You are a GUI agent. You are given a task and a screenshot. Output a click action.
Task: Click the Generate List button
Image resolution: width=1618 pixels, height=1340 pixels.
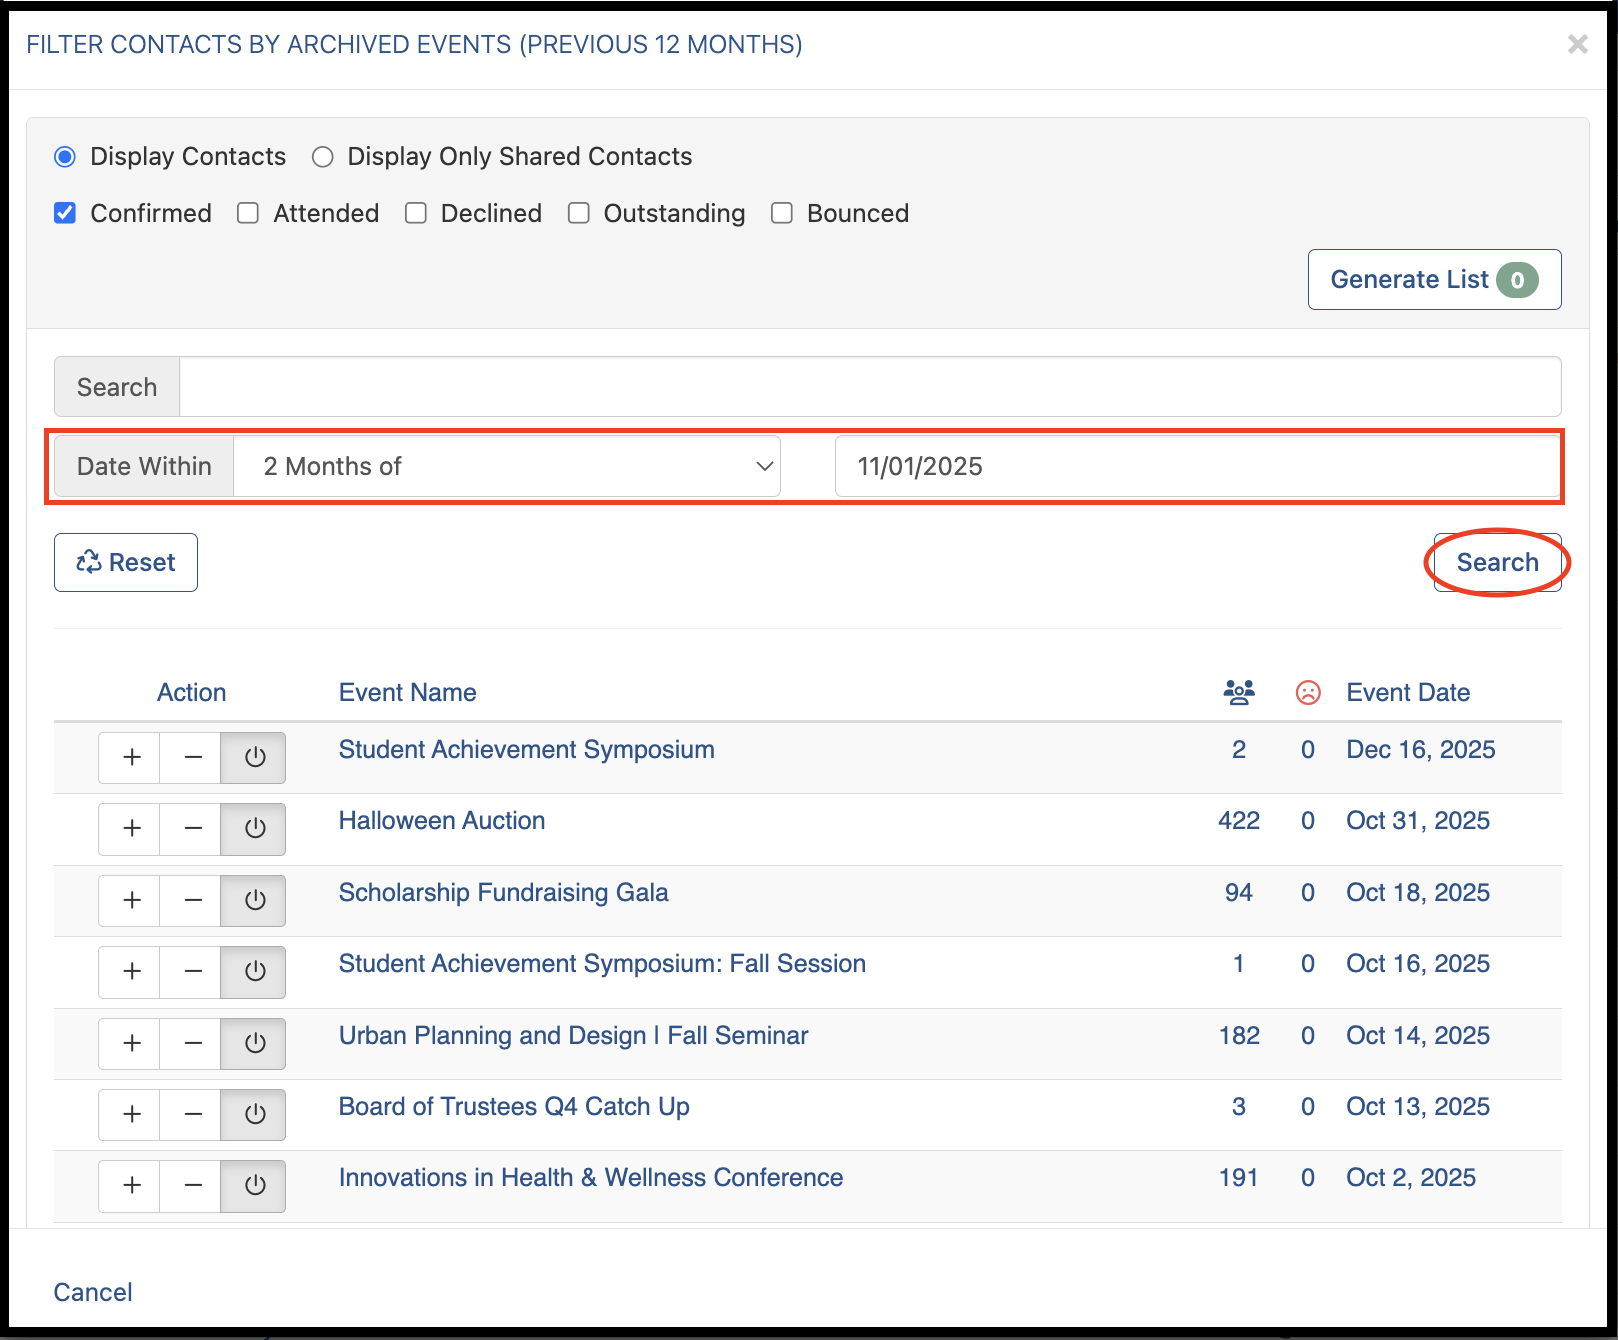(x=1434, y=279)
